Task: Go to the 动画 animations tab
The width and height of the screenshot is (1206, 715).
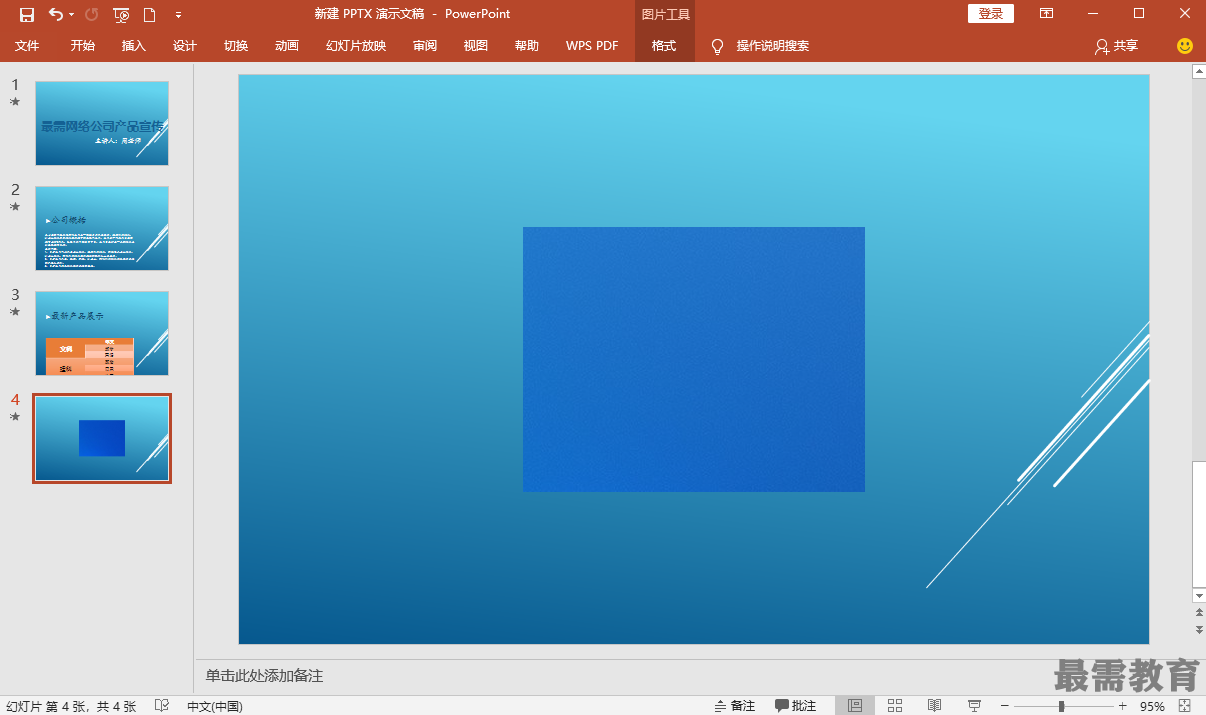Action: (287, 46)
